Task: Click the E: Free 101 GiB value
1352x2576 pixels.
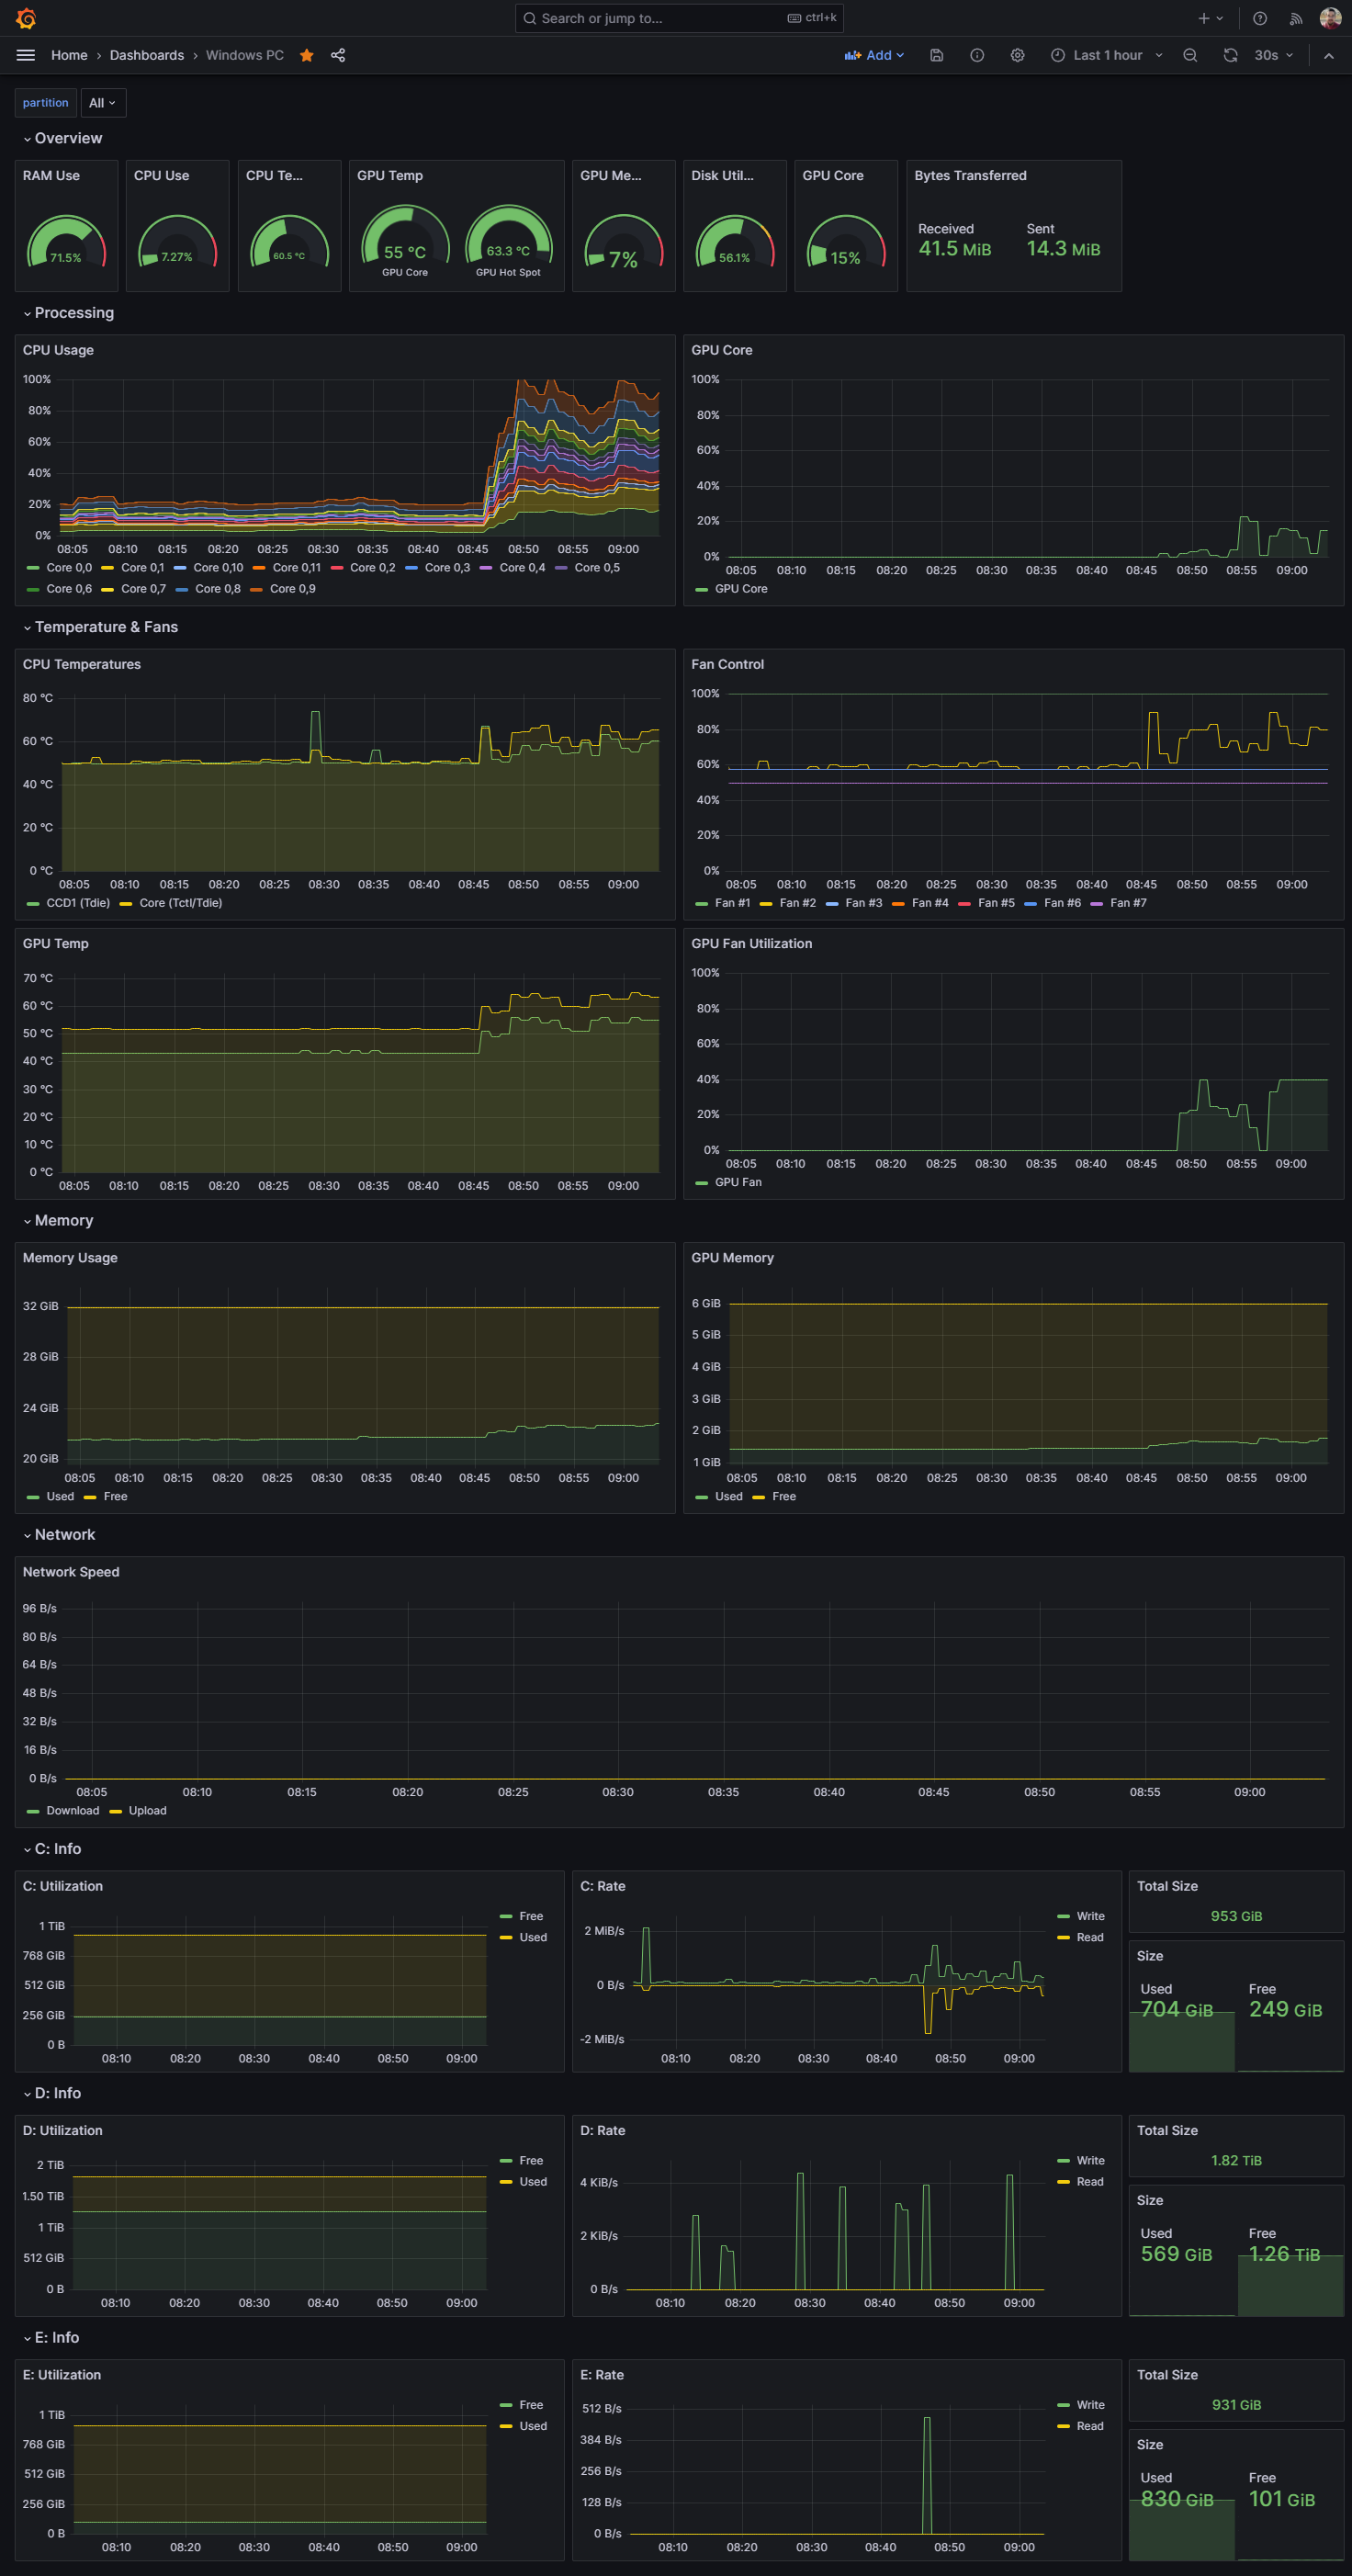Action: 1282,2499
